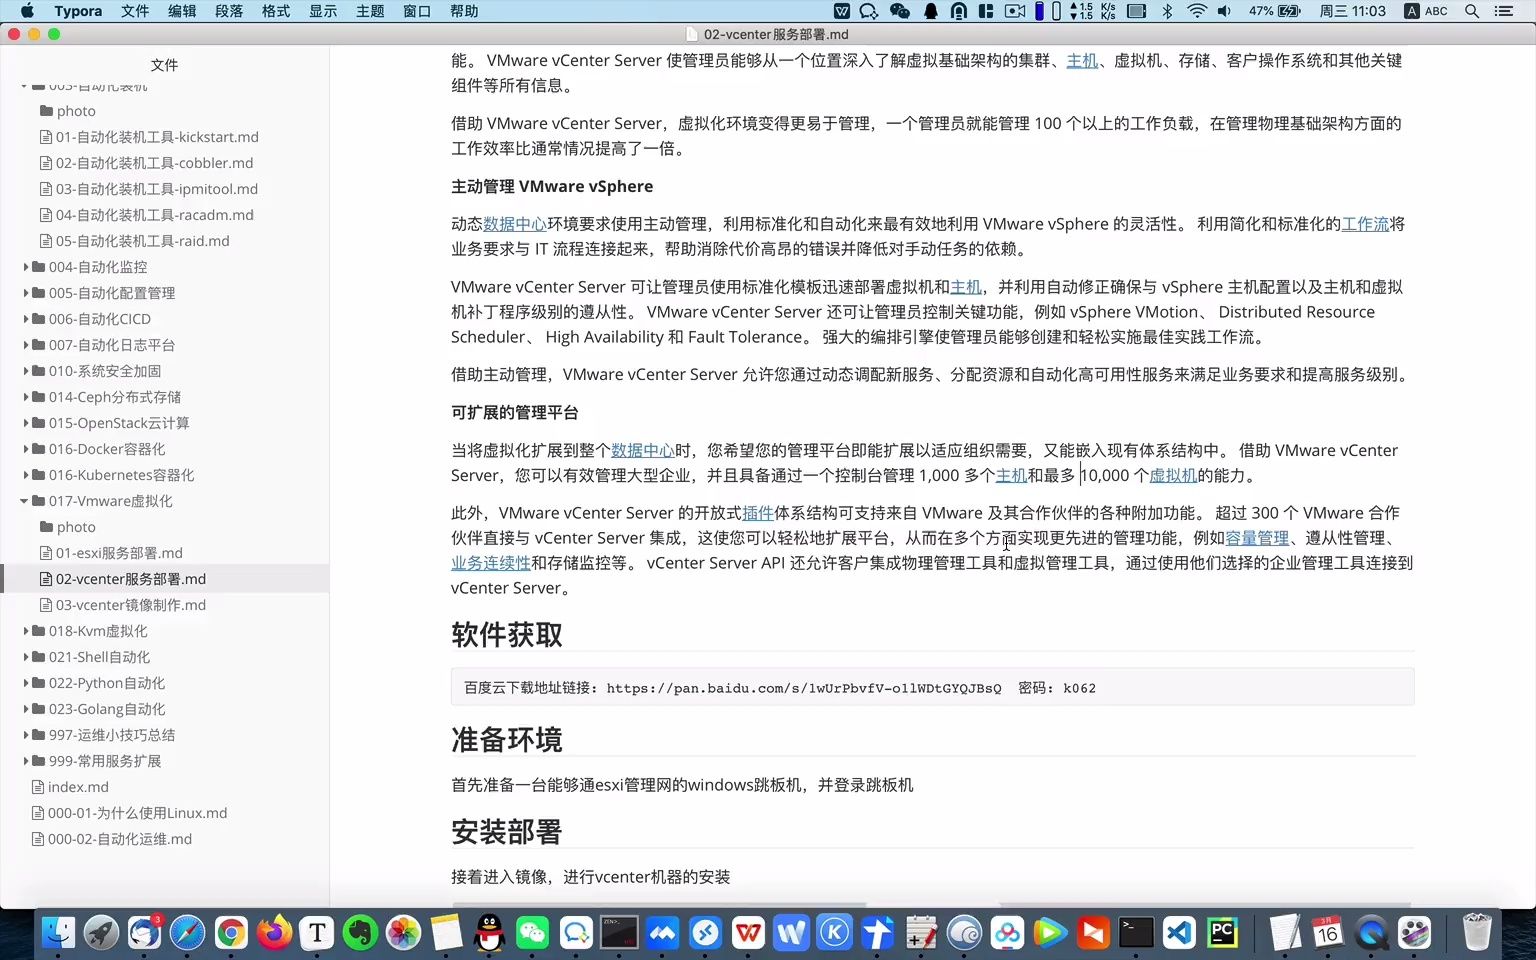Screen dimensions: 1536x960
Task: Open the 格式 menu
Action: pyautogui.click(x=276, y=11)
